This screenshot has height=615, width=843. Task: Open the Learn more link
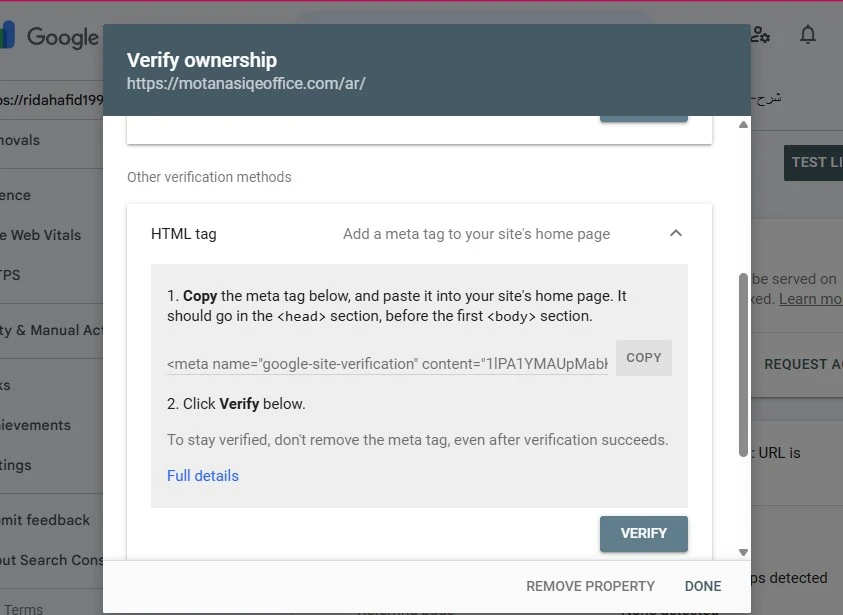[x=810, y=299]
